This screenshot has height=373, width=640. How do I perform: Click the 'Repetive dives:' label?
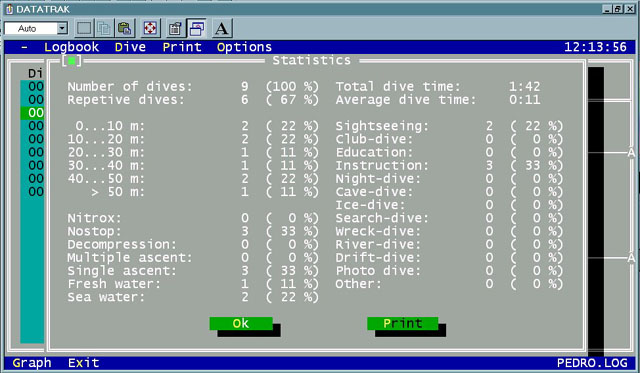tap(126, 100)
